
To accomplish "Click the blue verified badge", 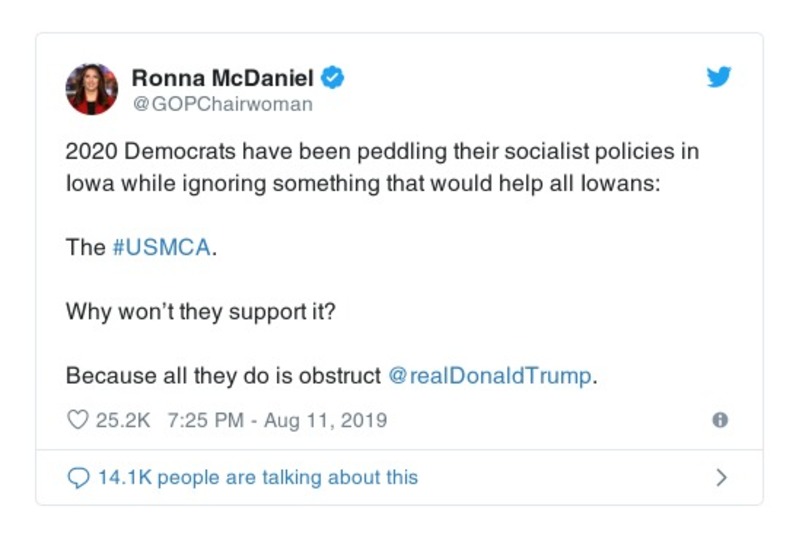I will (x=333, y=78).
